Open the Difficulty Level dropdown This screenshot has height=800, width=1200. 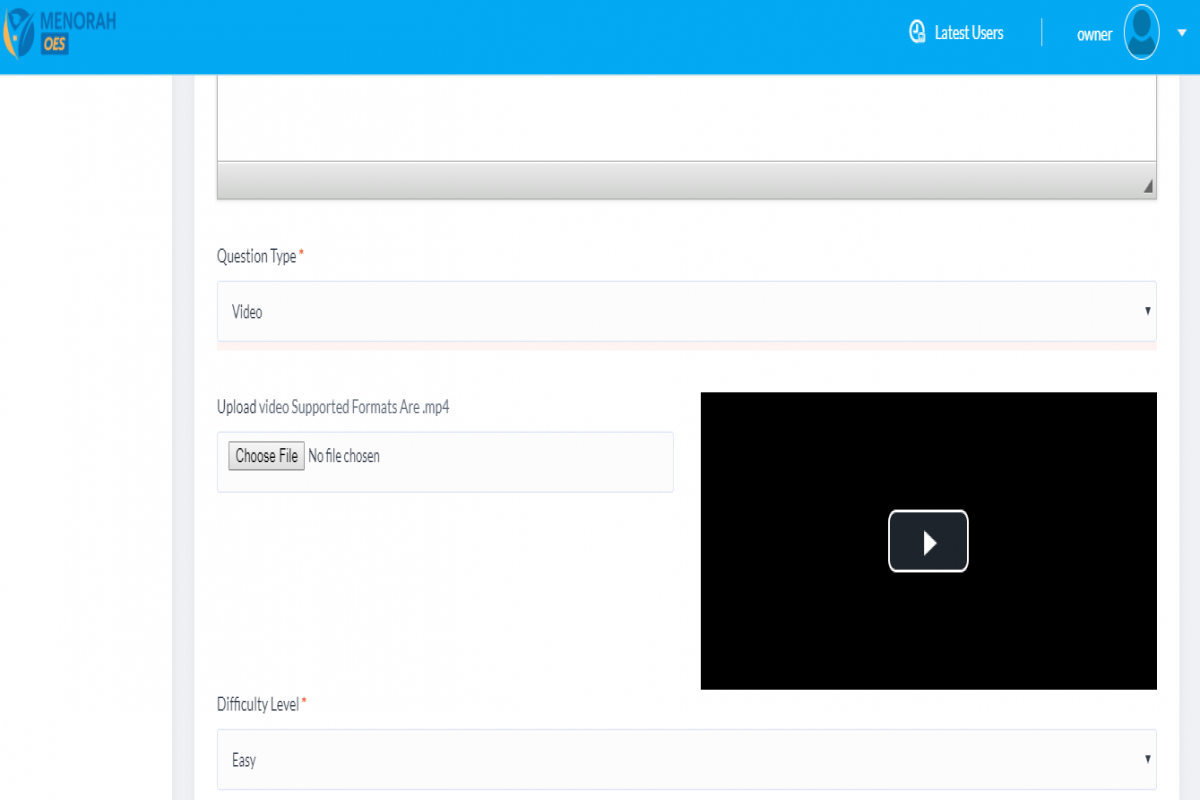click(686, 760)
